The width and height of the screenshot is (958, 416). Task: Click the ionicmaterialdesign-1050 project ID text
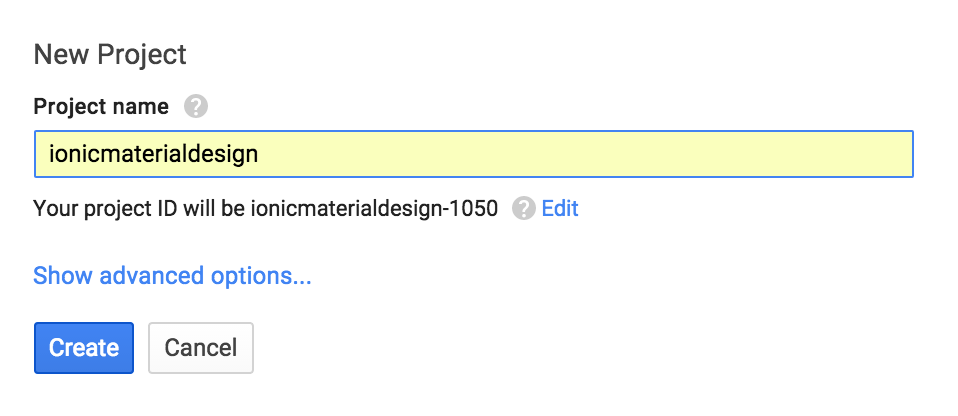click(375, 208)
